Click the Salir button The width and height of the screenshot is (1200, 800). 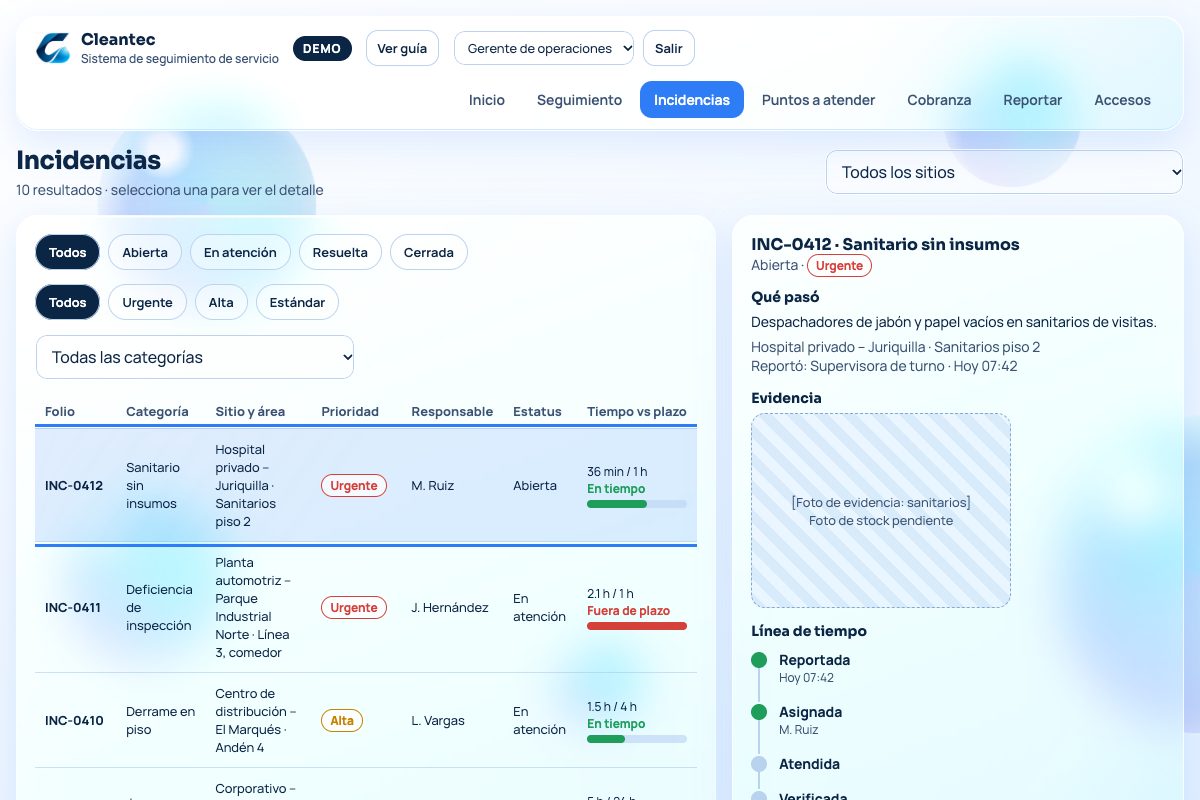[x=669, y=48]
